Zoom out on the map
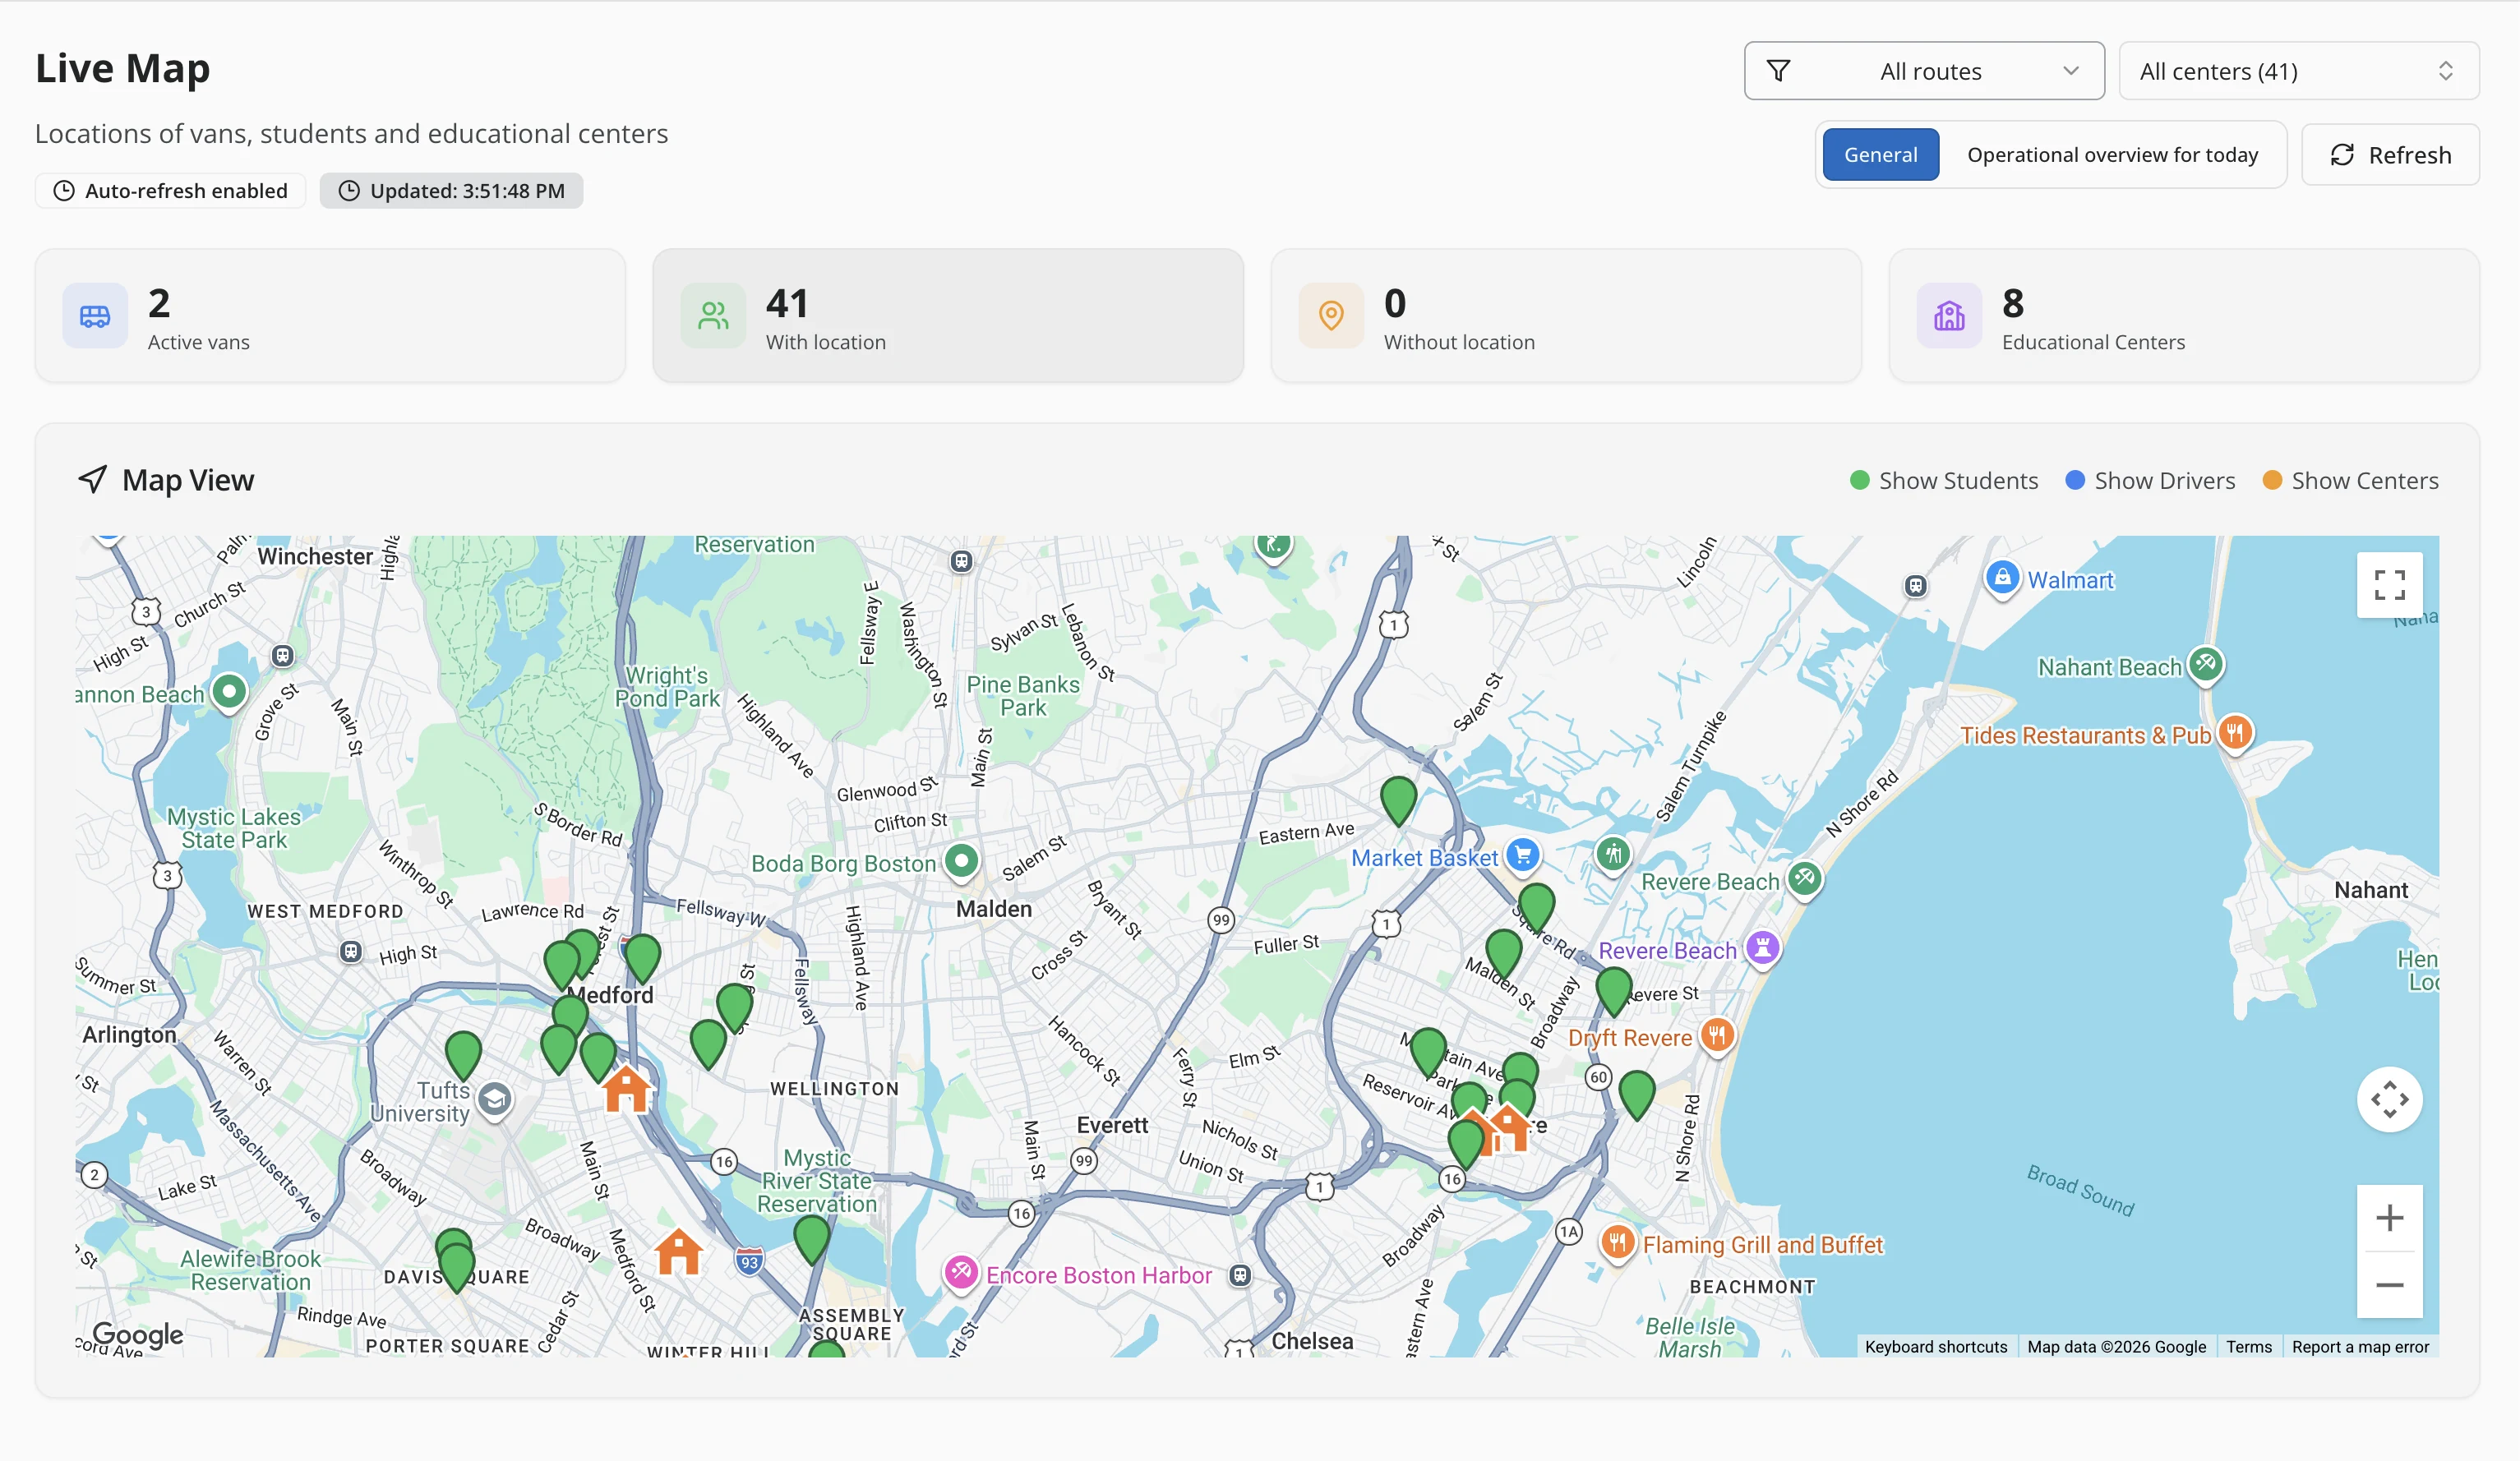Screen dimensions: 2520x1461 [2389, 1285]
